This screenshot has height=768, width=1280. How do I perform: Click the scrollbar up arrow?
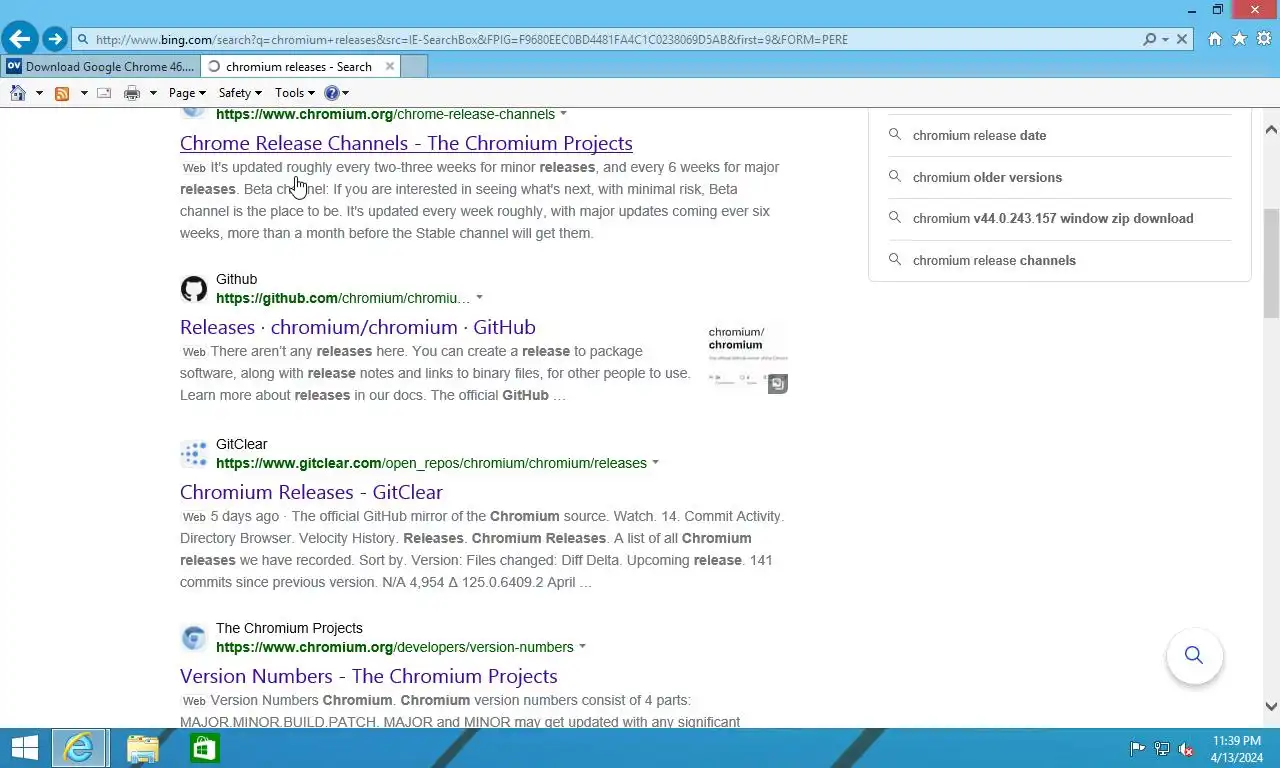pyautogui.click(x=1271, y=129)
